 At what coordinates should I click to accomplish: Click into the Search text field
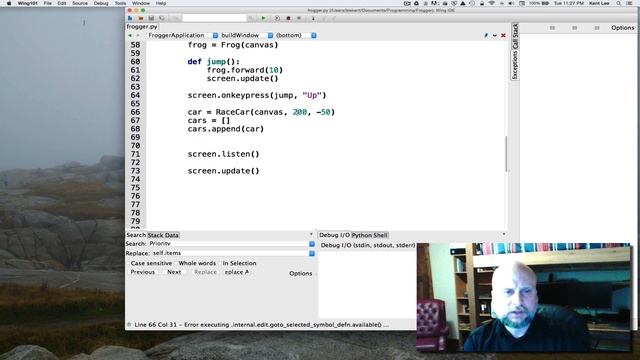(x=228, y=244)
